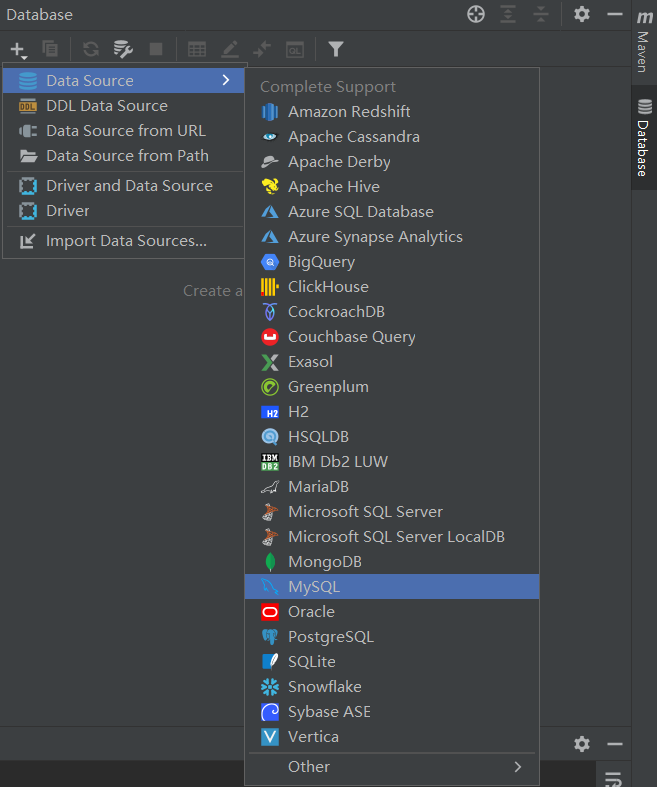The image size is (657, 787).
Task: Select MariaDB data source
Action: tap(392, 487)
